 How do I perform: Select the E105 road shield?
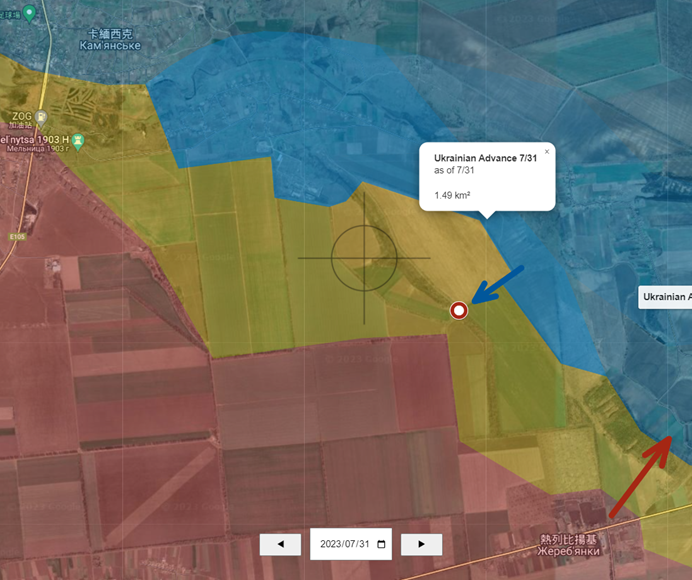point(18,237)
